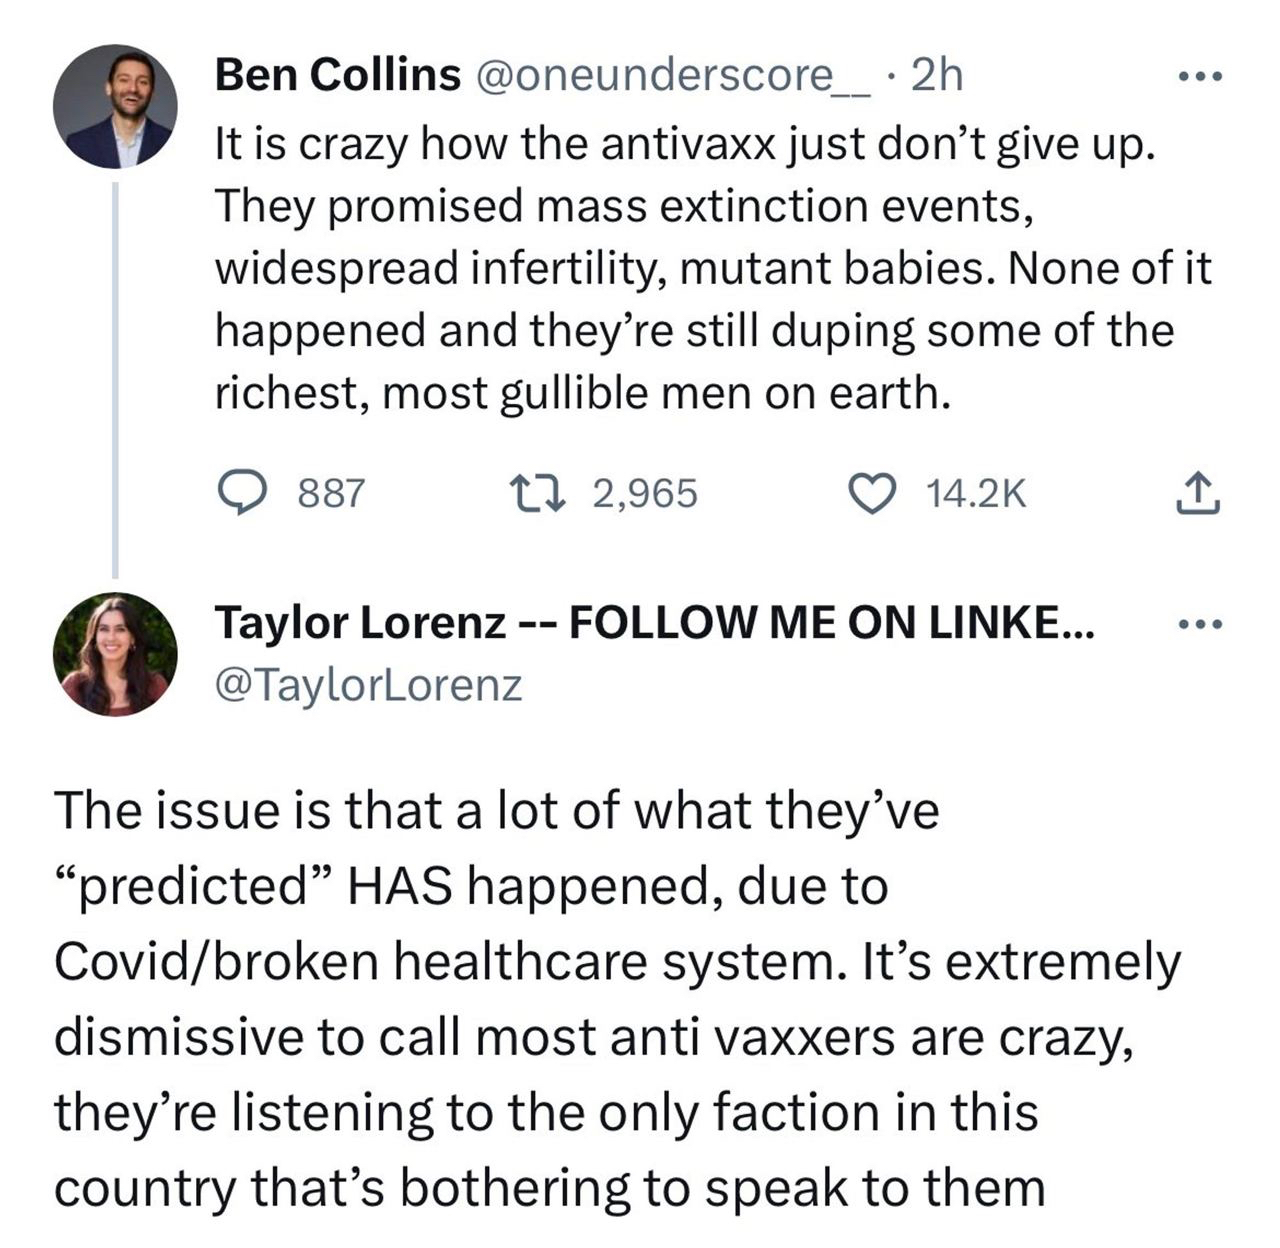This screenshot has width=1280, height=1248.
Task: Click the vertical thread connector line
Action: [115, 380]
